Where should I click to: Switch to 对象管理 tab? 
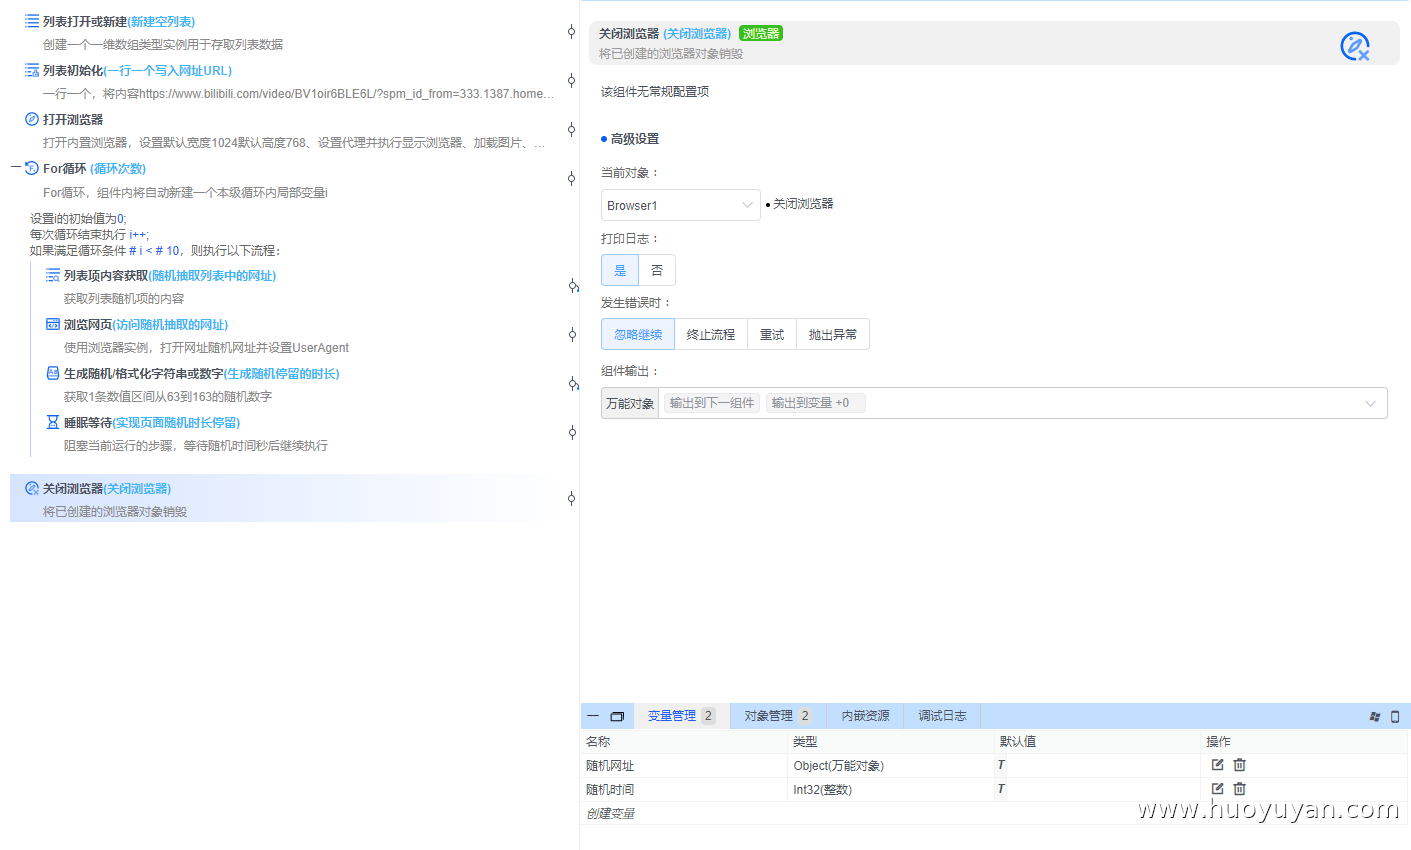coord(778,716)
